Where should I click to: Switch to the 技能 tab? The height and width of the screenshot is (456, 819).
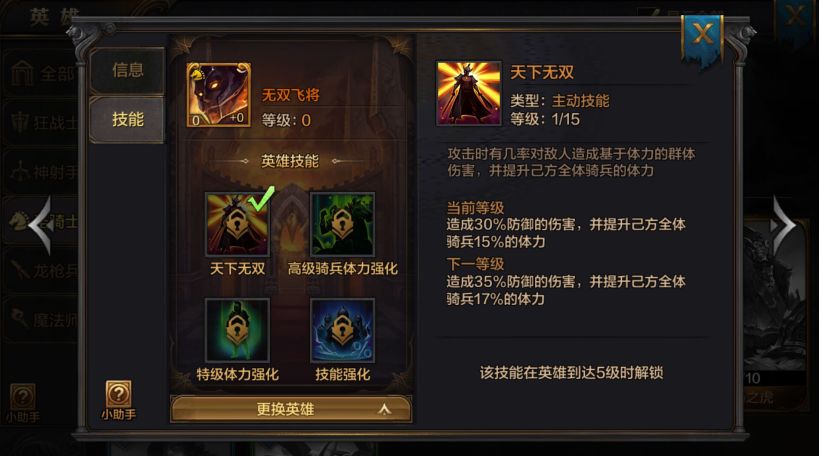point(127,120)
